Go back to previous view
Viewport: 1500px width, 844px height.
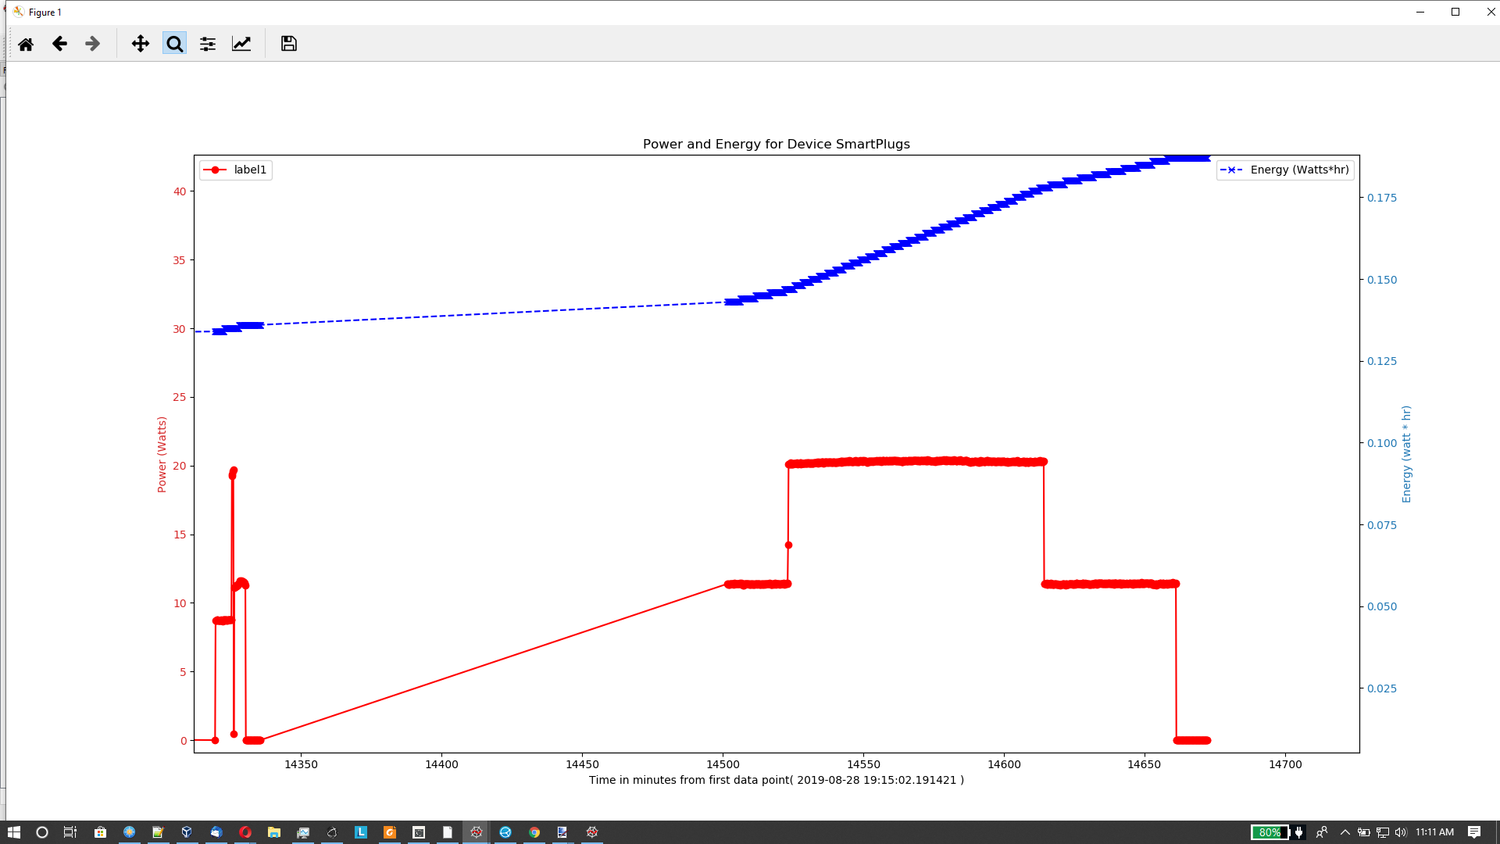point(60,44)
